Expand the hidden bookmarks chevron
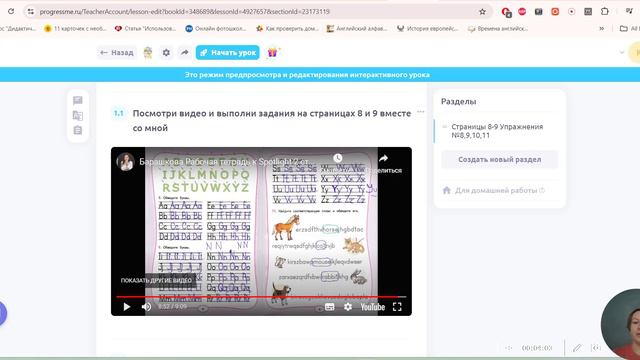The height and width of the screenshot is (360, 640). (x=601, y=29)
